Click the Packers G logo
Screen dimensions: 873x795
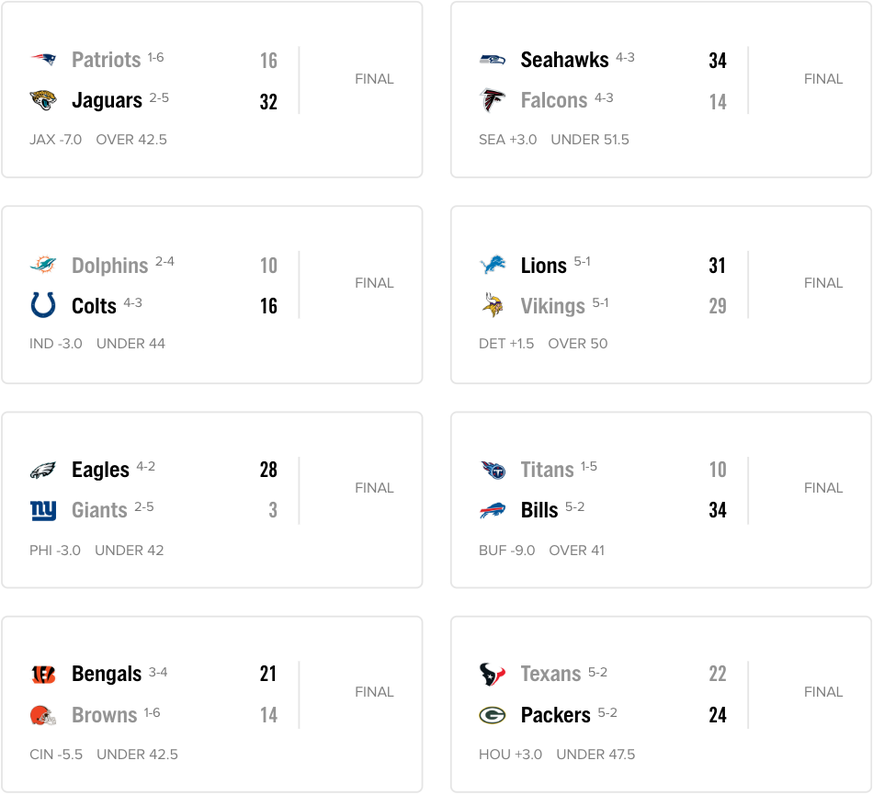point(492,715)
